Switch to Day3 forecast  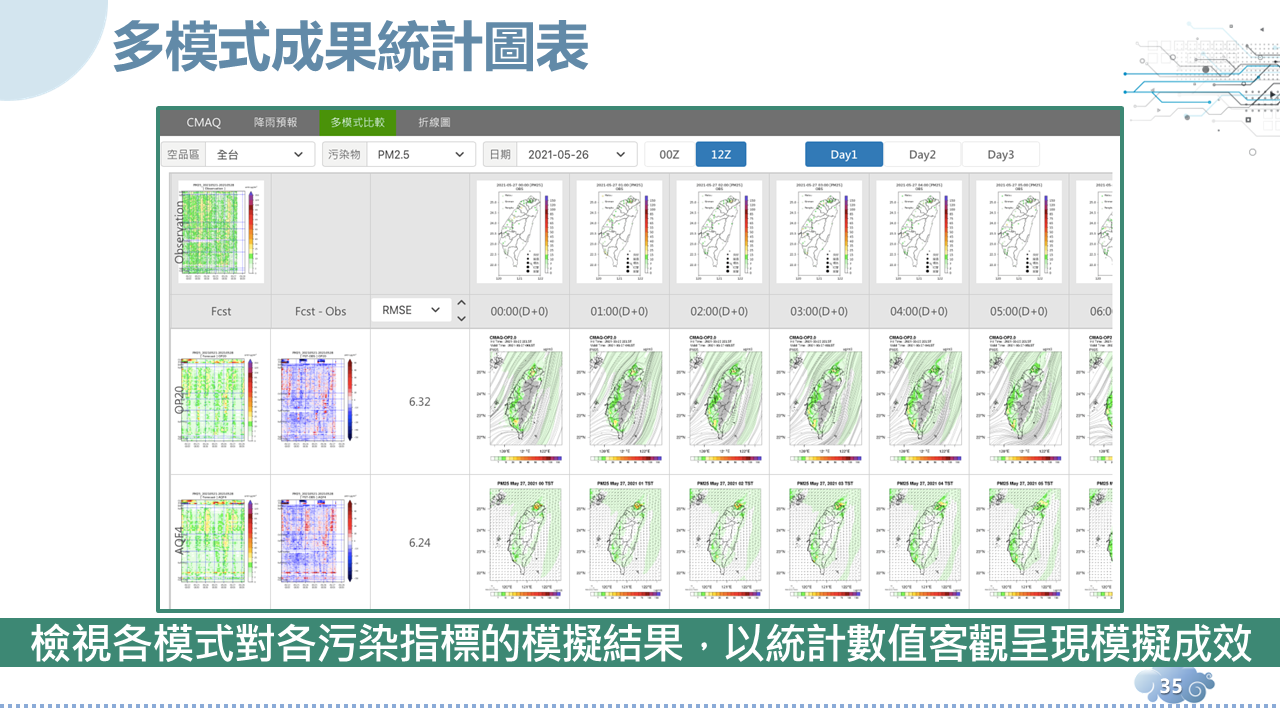(x=1000, y=155)
